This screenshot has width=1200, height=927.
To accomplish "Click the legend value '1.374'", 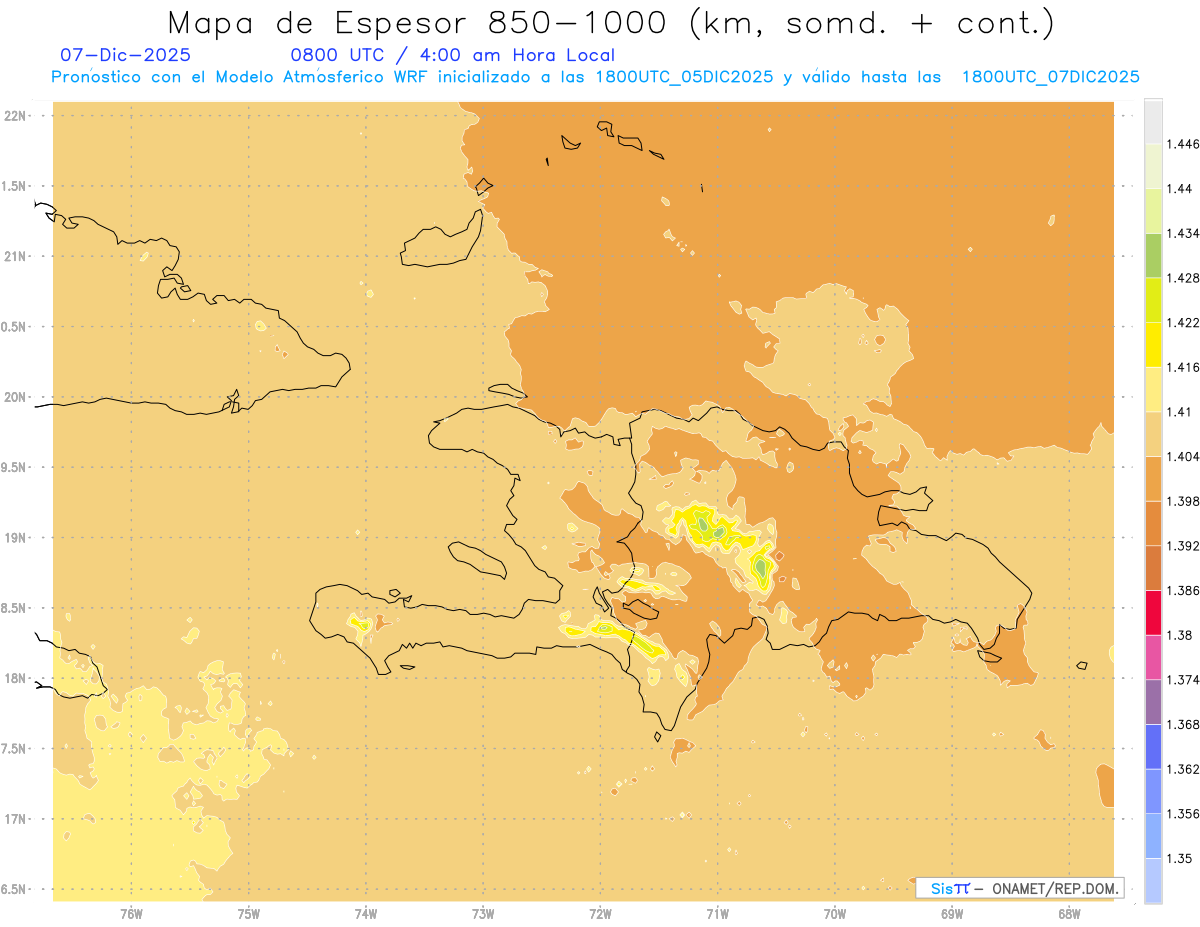I will [x=1184, y=680].
